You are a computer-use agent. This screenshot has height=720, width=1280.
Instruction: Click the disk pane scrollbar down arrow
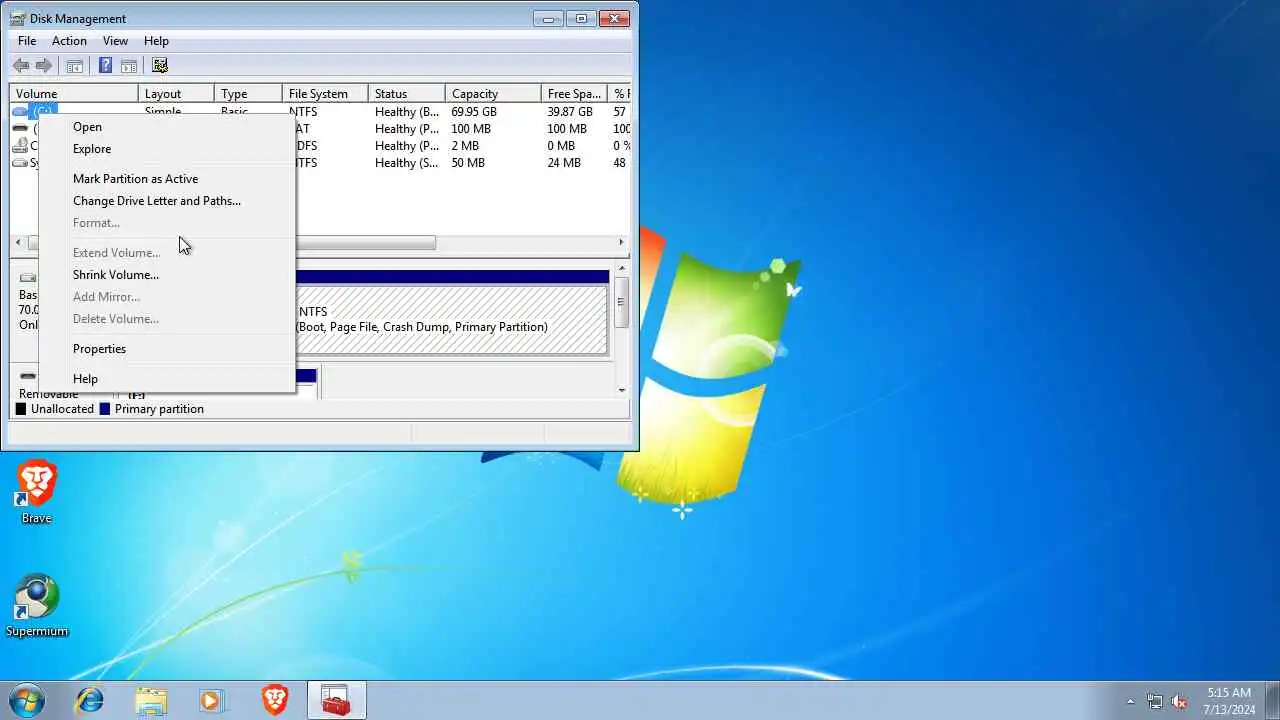[x=622, y=390]
